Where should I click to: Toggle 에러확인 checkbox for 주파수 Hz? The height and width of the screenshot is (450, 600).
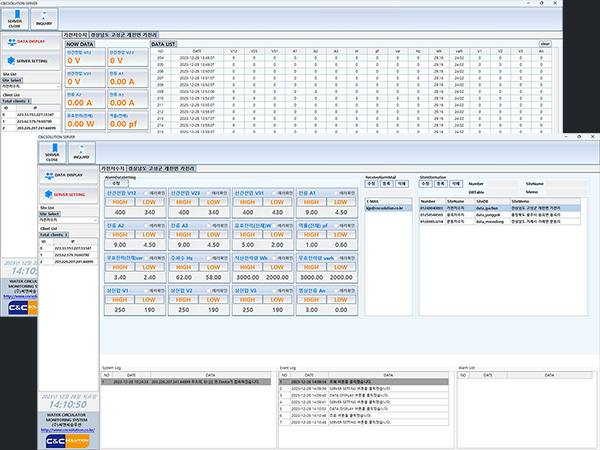point(211,259)
